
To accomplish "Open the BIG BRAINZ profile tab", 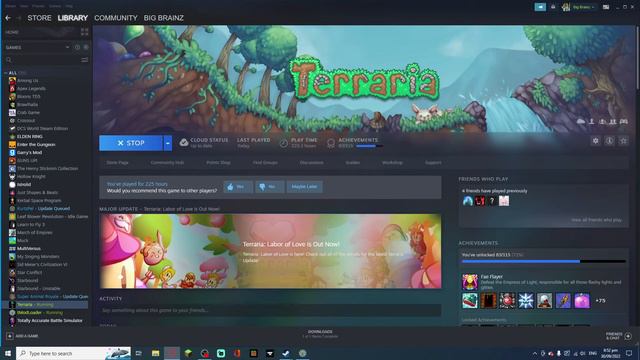I will coord(164,18).
